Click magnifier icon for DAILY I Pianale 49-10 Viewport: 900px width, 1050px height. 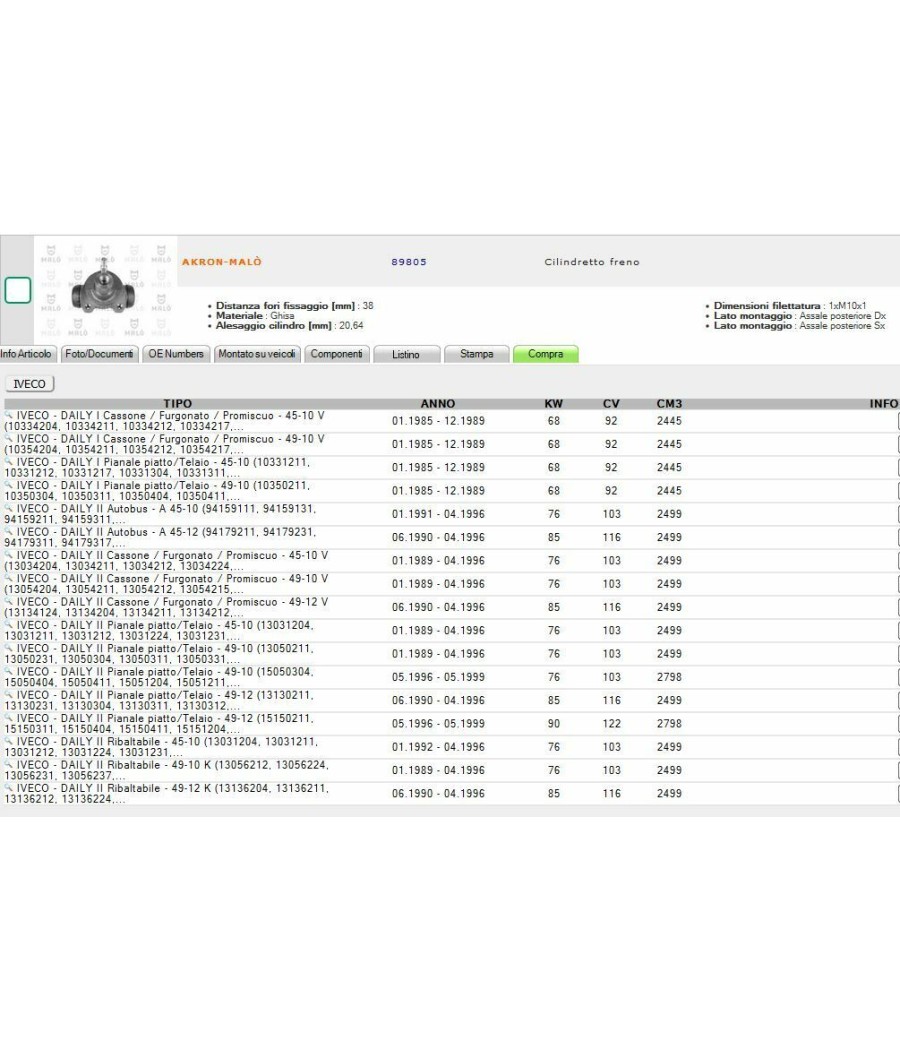click(9, 485)
